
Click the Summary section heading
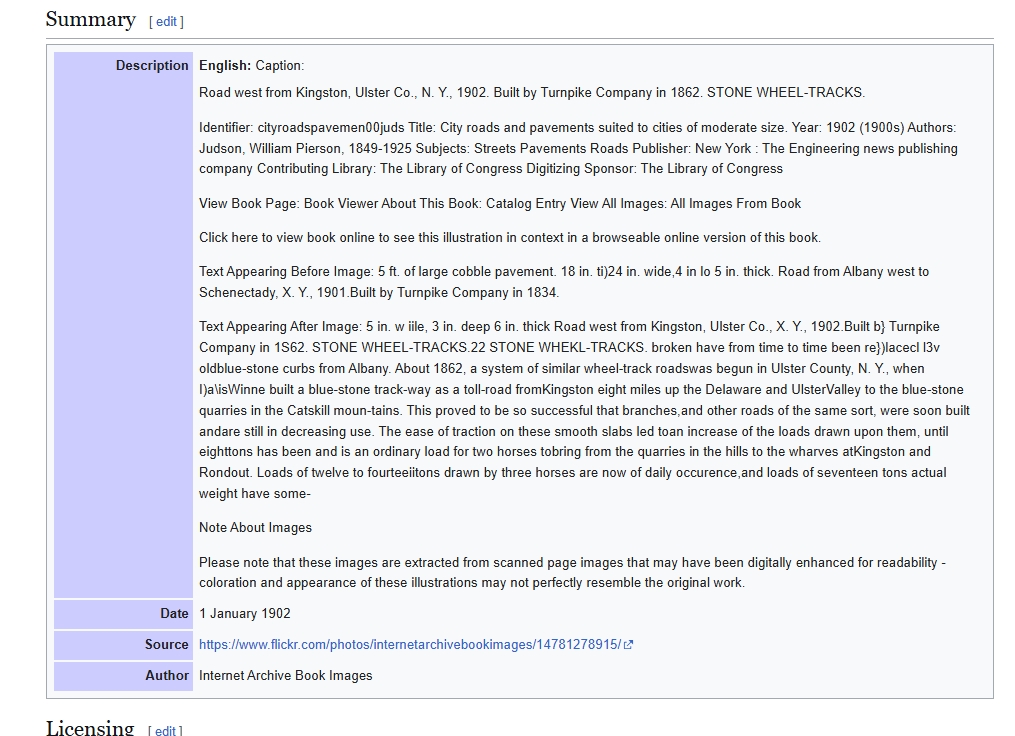(x=91, y=20)
